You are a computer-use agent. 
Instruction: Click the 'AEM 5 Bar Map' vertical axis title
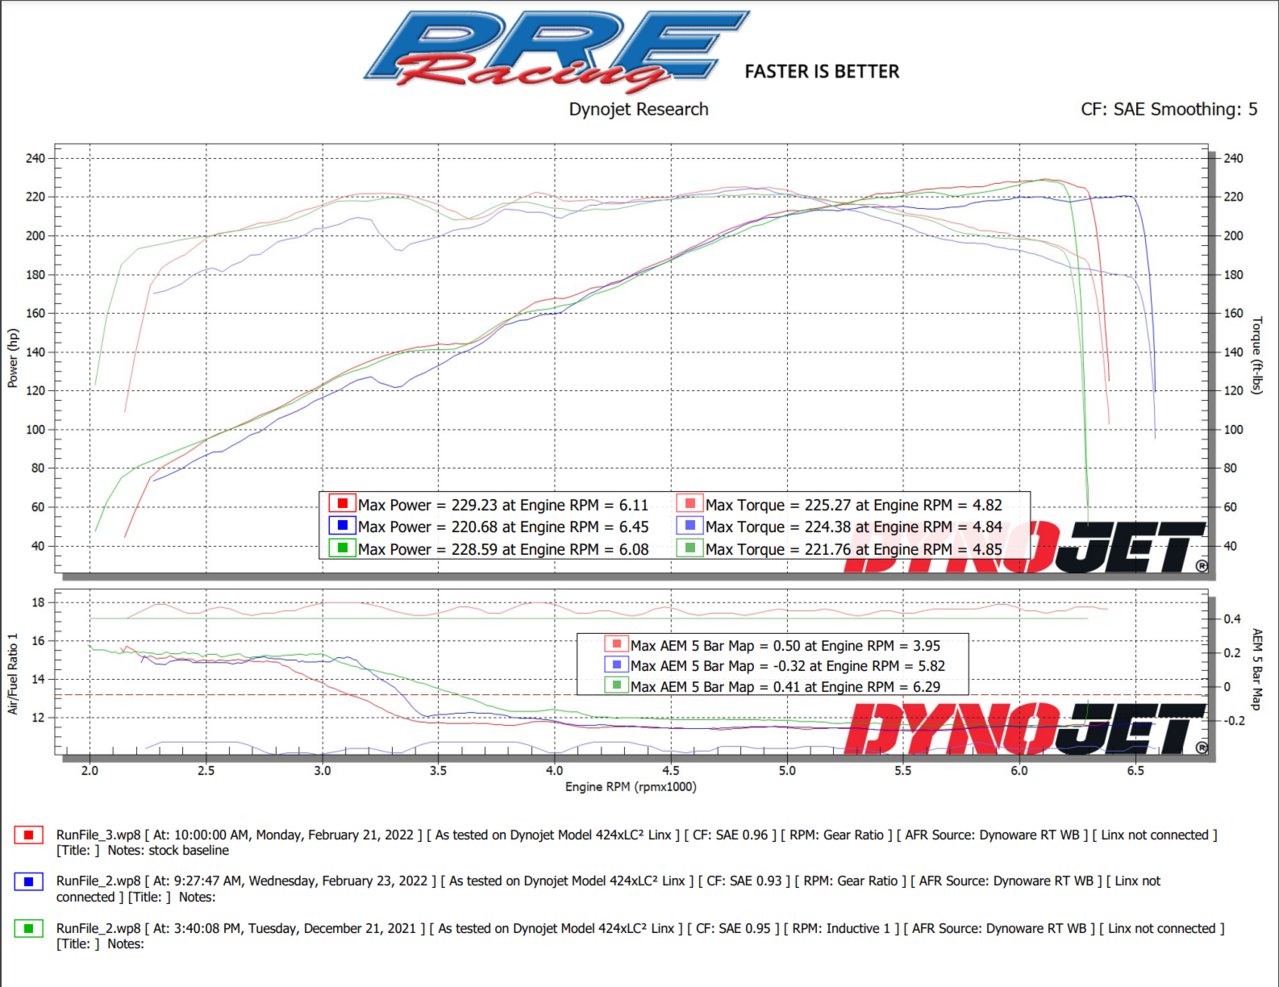[x=1257, y=669]
